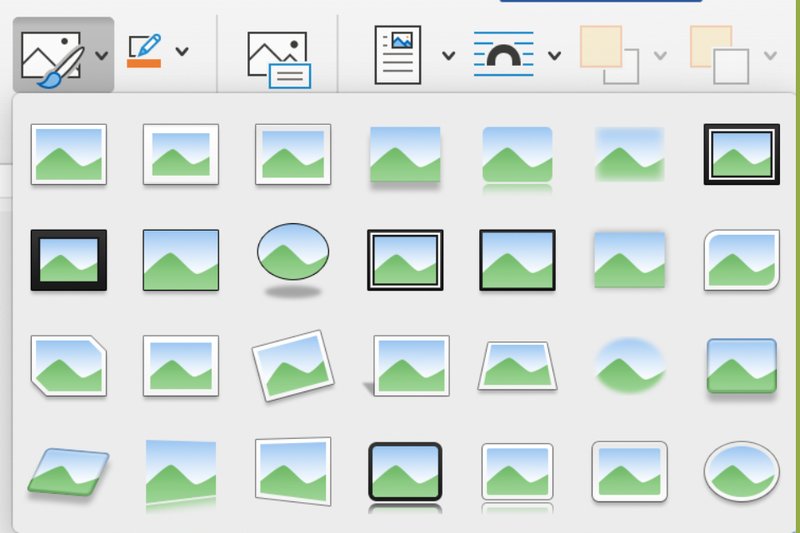Expand the Wrap Text dropdown arrow
The height and width of the screenshot is (533, 800).
555,55
